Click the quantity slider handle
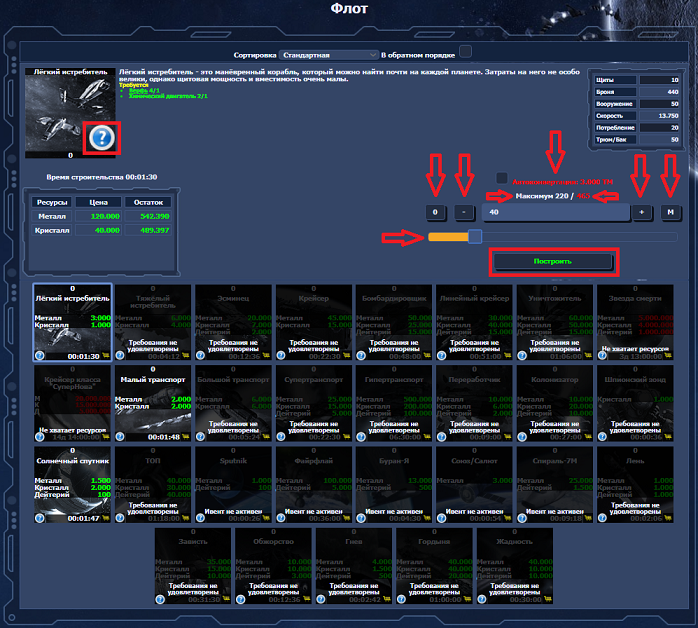Image resolution: width=698 pixels, height=628 pixels. tap(475, 237)
